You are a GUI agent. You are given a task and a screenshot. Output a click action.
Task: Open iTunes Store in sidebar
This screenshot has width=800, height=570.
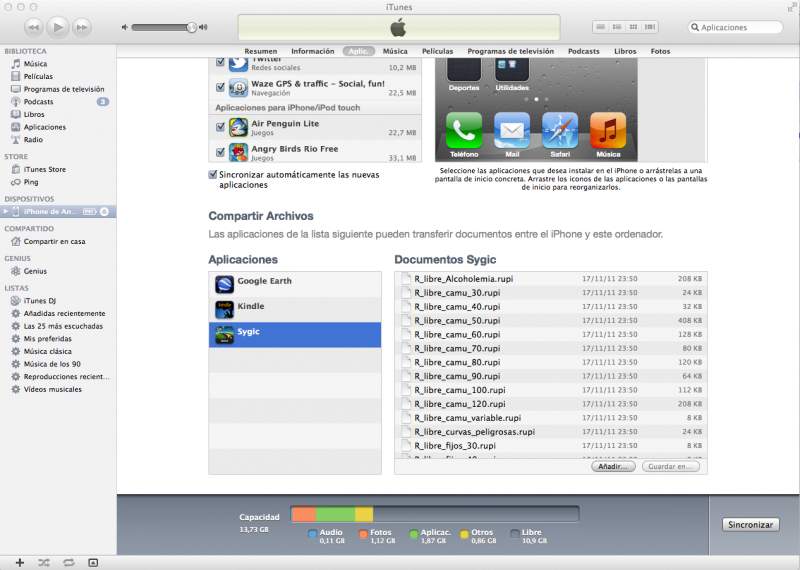point(44,170)
